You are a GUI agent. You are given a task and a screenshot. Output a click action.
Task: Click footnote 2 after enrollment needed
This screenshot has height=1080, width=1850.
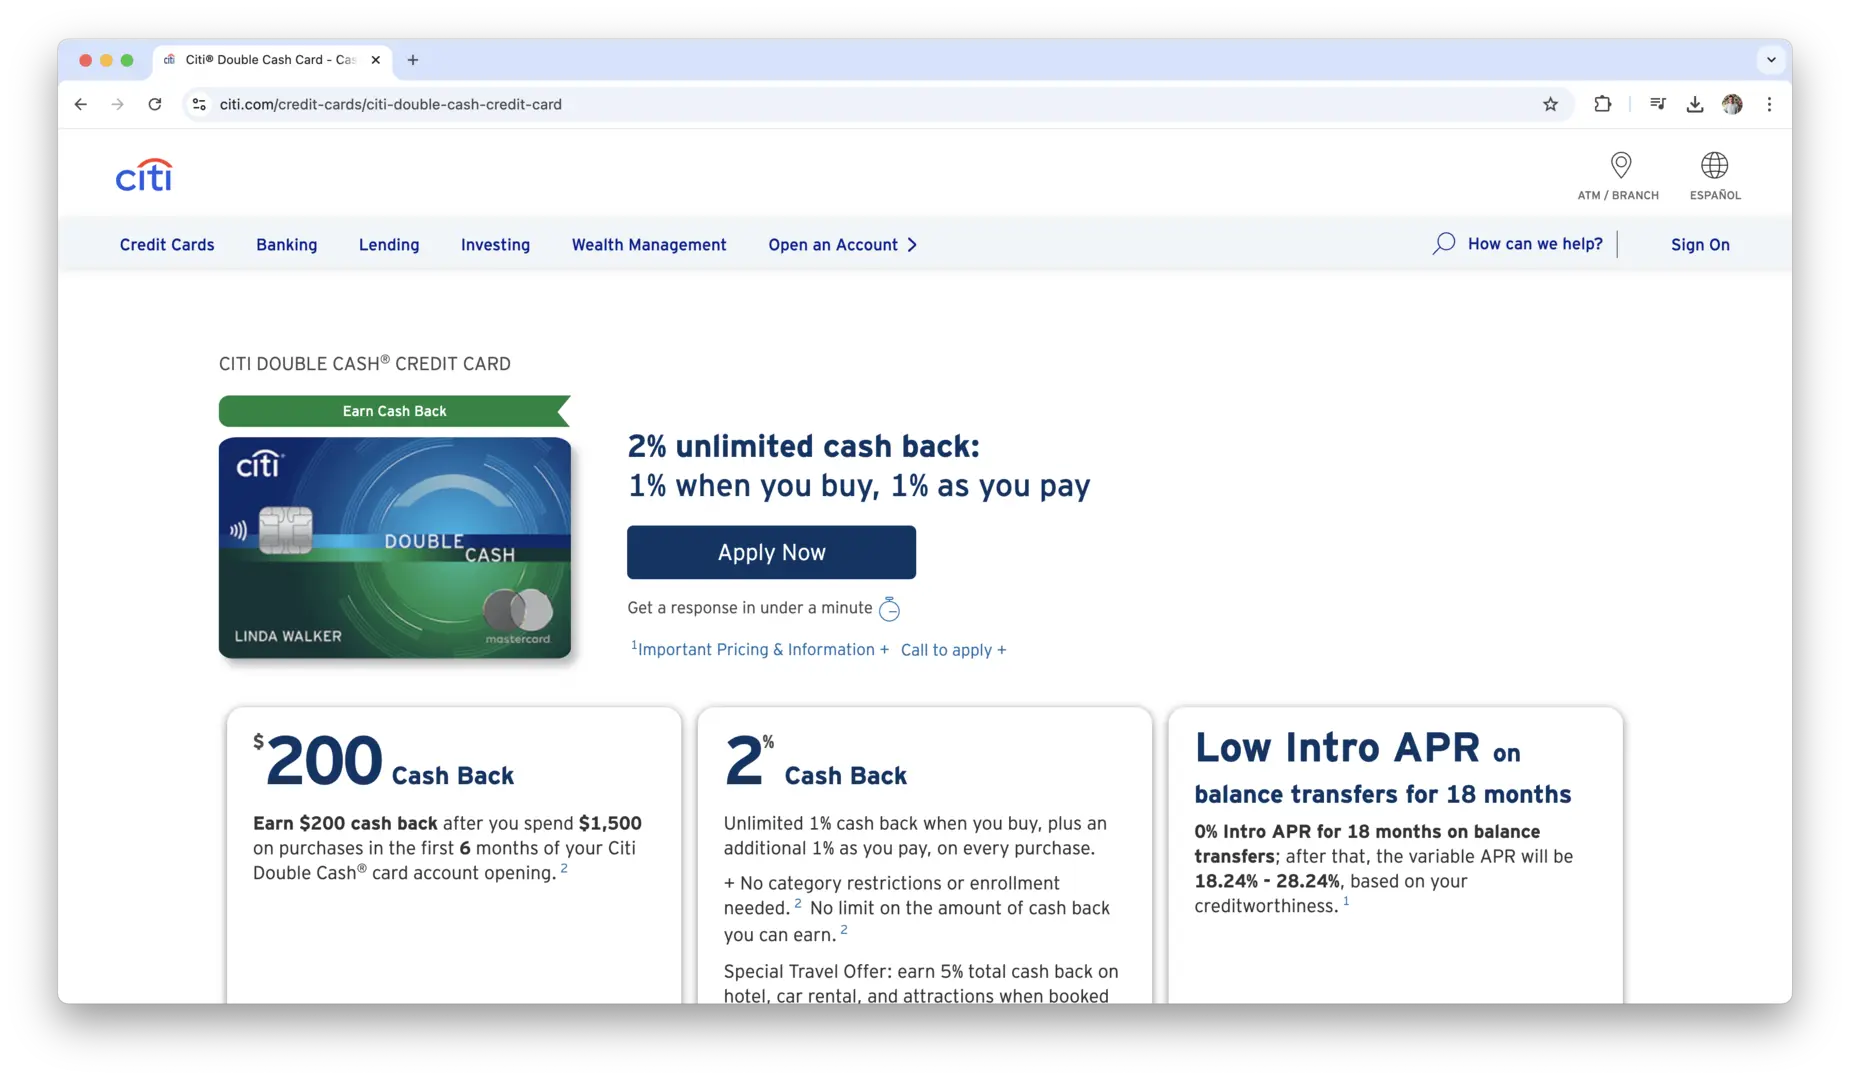pos(798,904)
